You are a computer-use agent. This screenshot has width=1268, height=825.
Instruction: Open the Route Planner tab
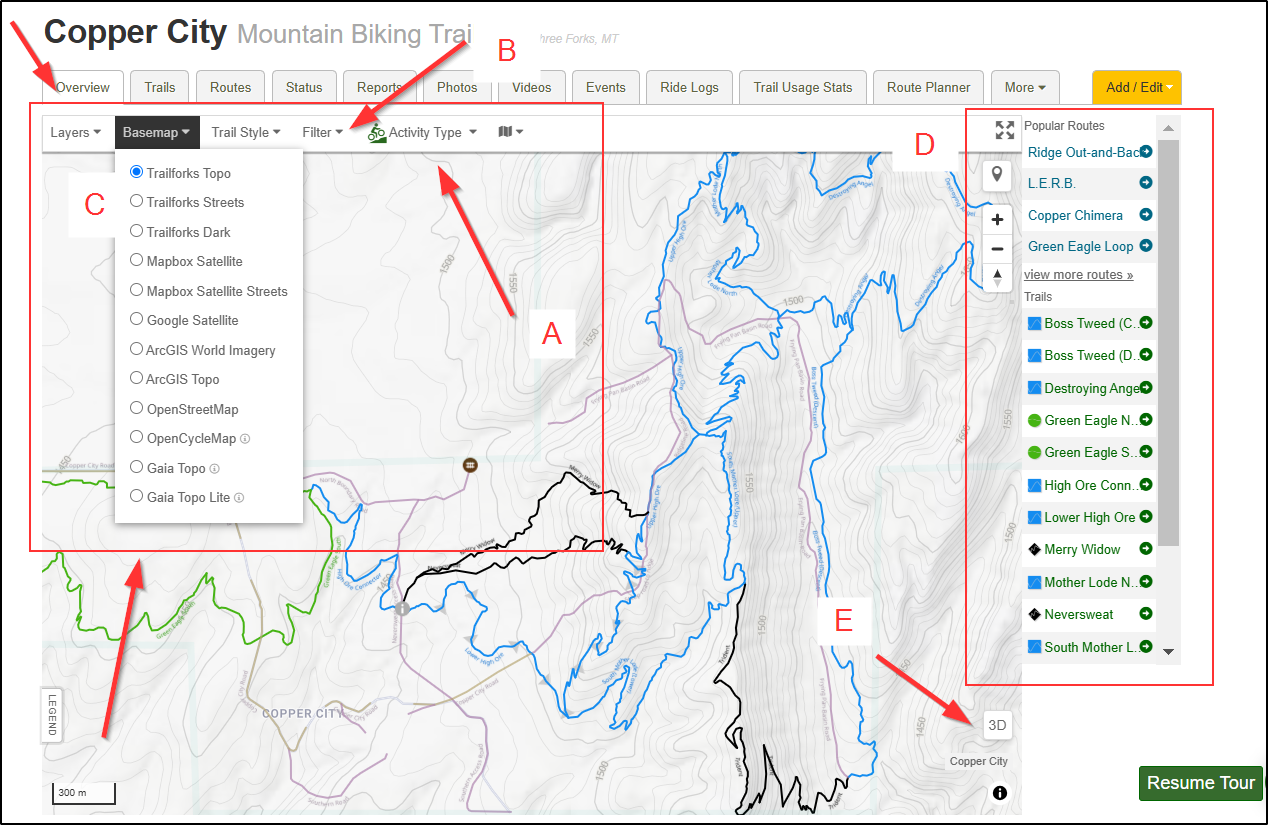pyautogui.click(x=928, y=87)
